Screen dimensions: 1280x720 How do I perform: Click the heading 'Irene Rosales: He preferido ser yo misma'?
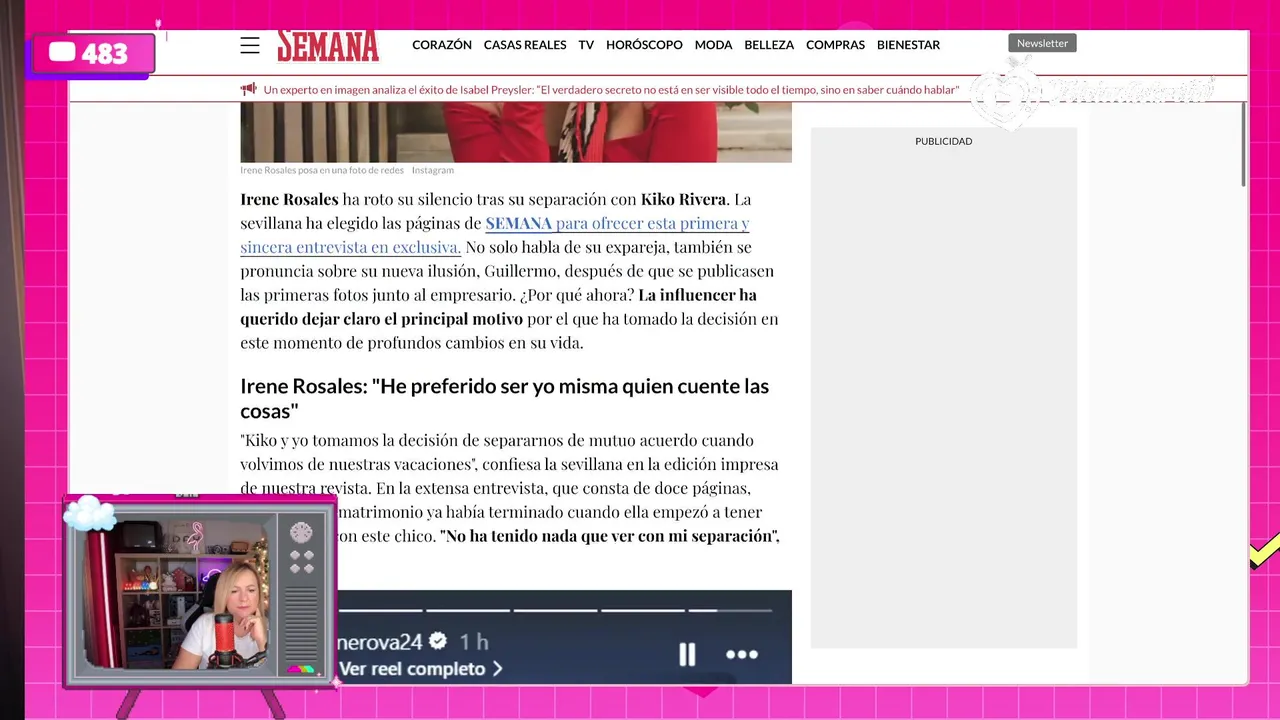point(504,398)
